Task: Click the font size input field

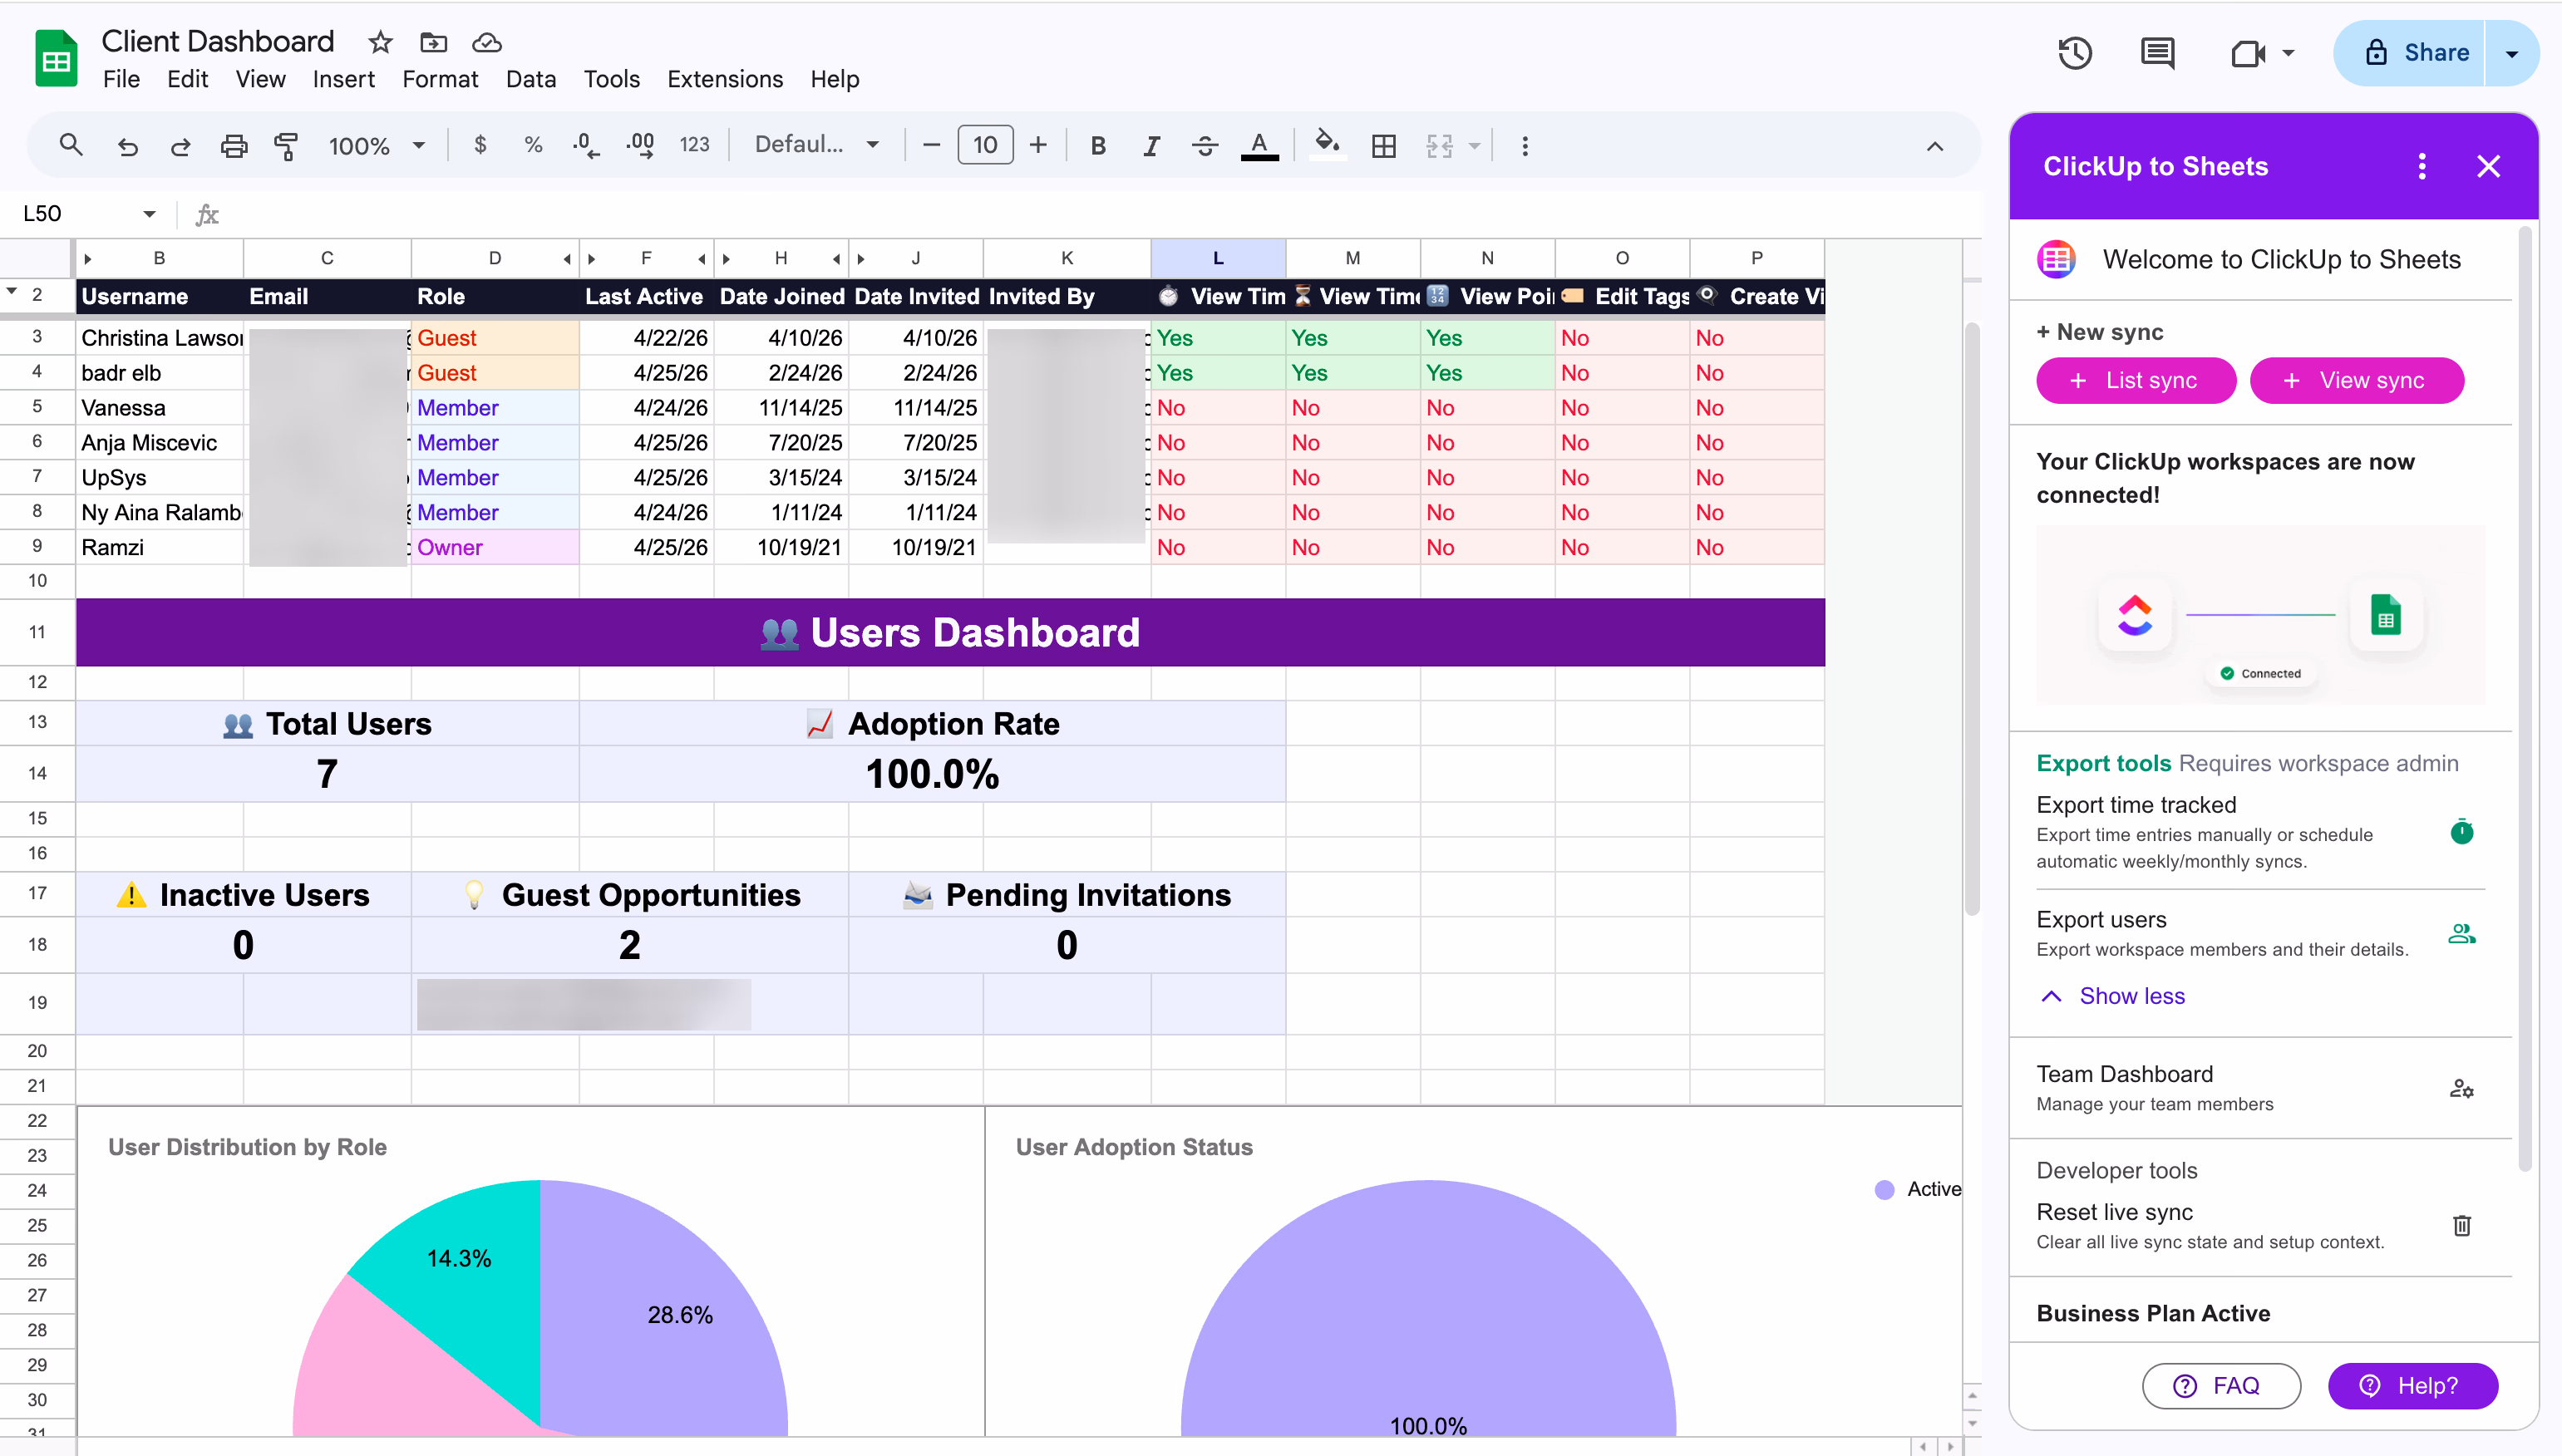Action: point(985,145)
